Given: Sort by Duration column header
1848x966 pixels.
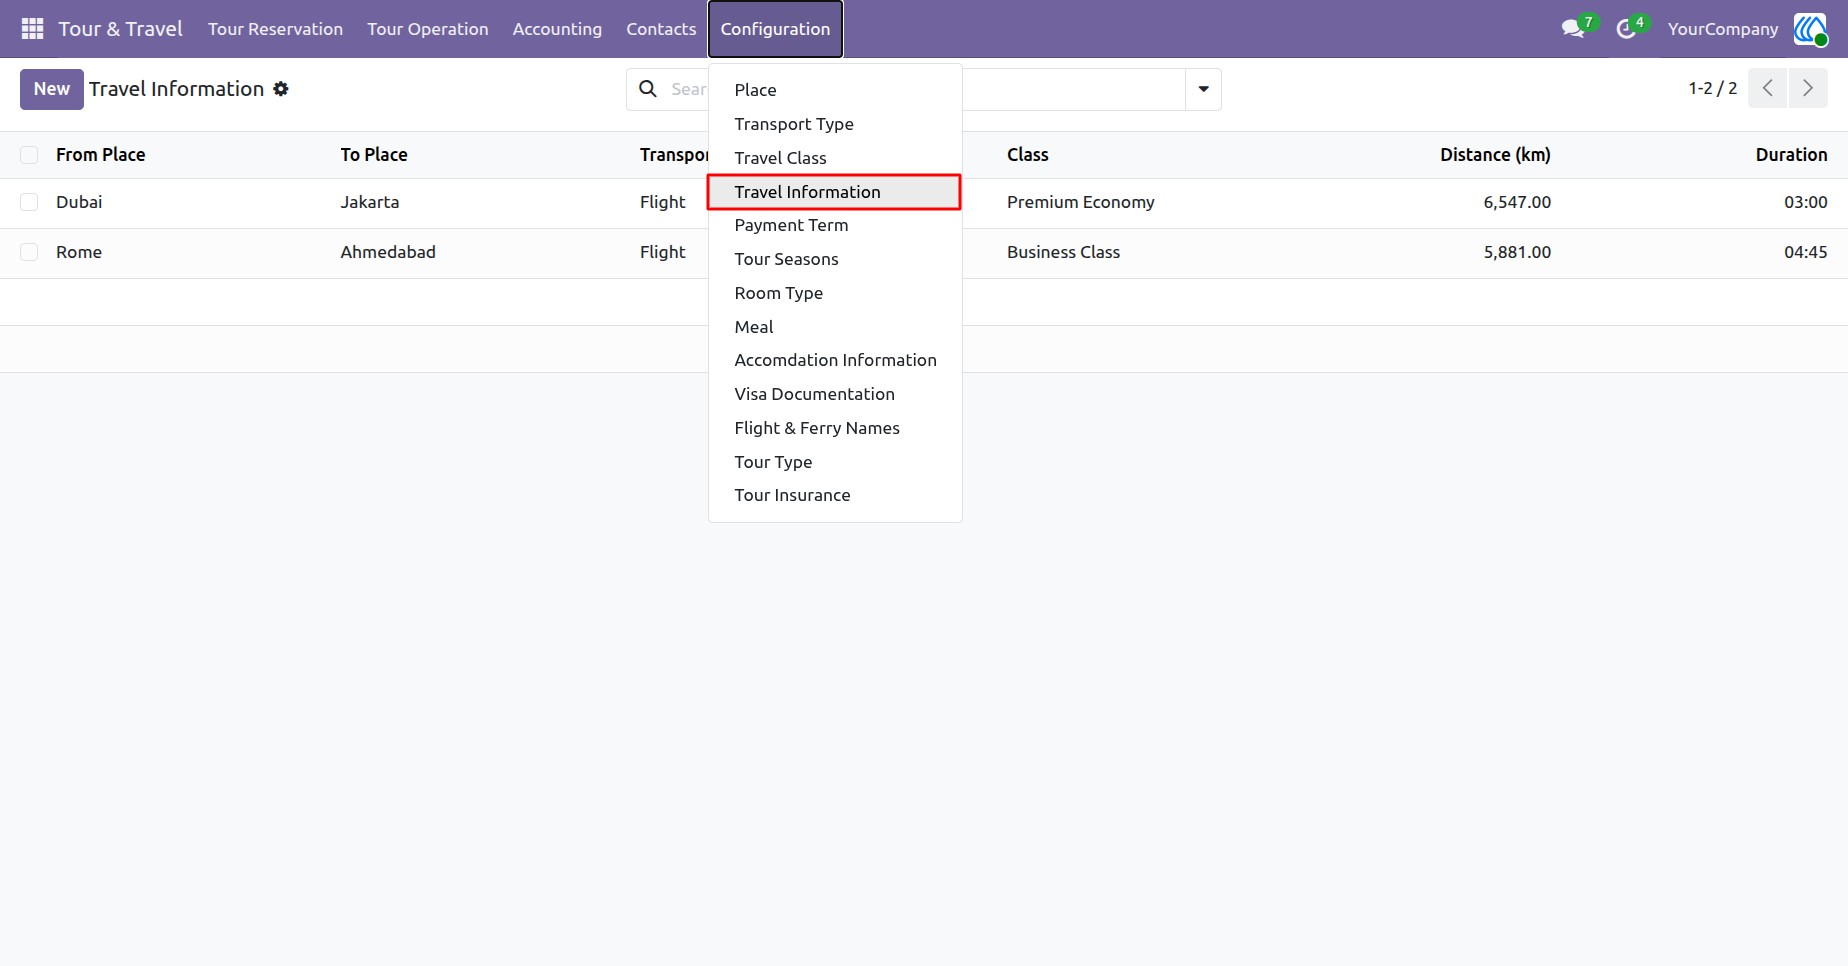Looking at the screenshot, I should (x=1791, y=155).
